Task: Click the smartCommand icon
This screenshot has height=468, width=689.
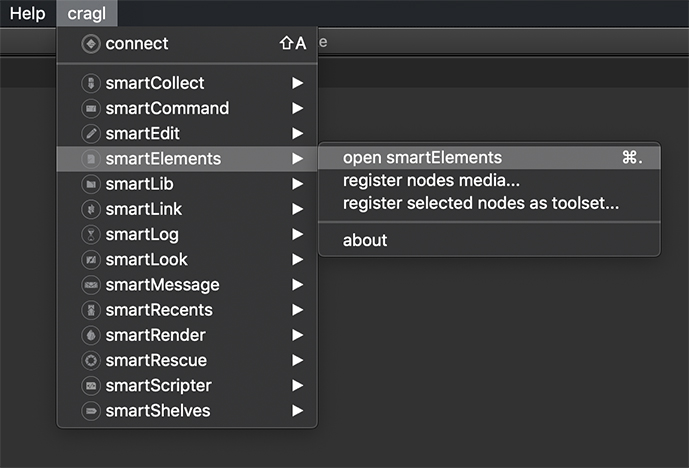Action: (91, 108)
